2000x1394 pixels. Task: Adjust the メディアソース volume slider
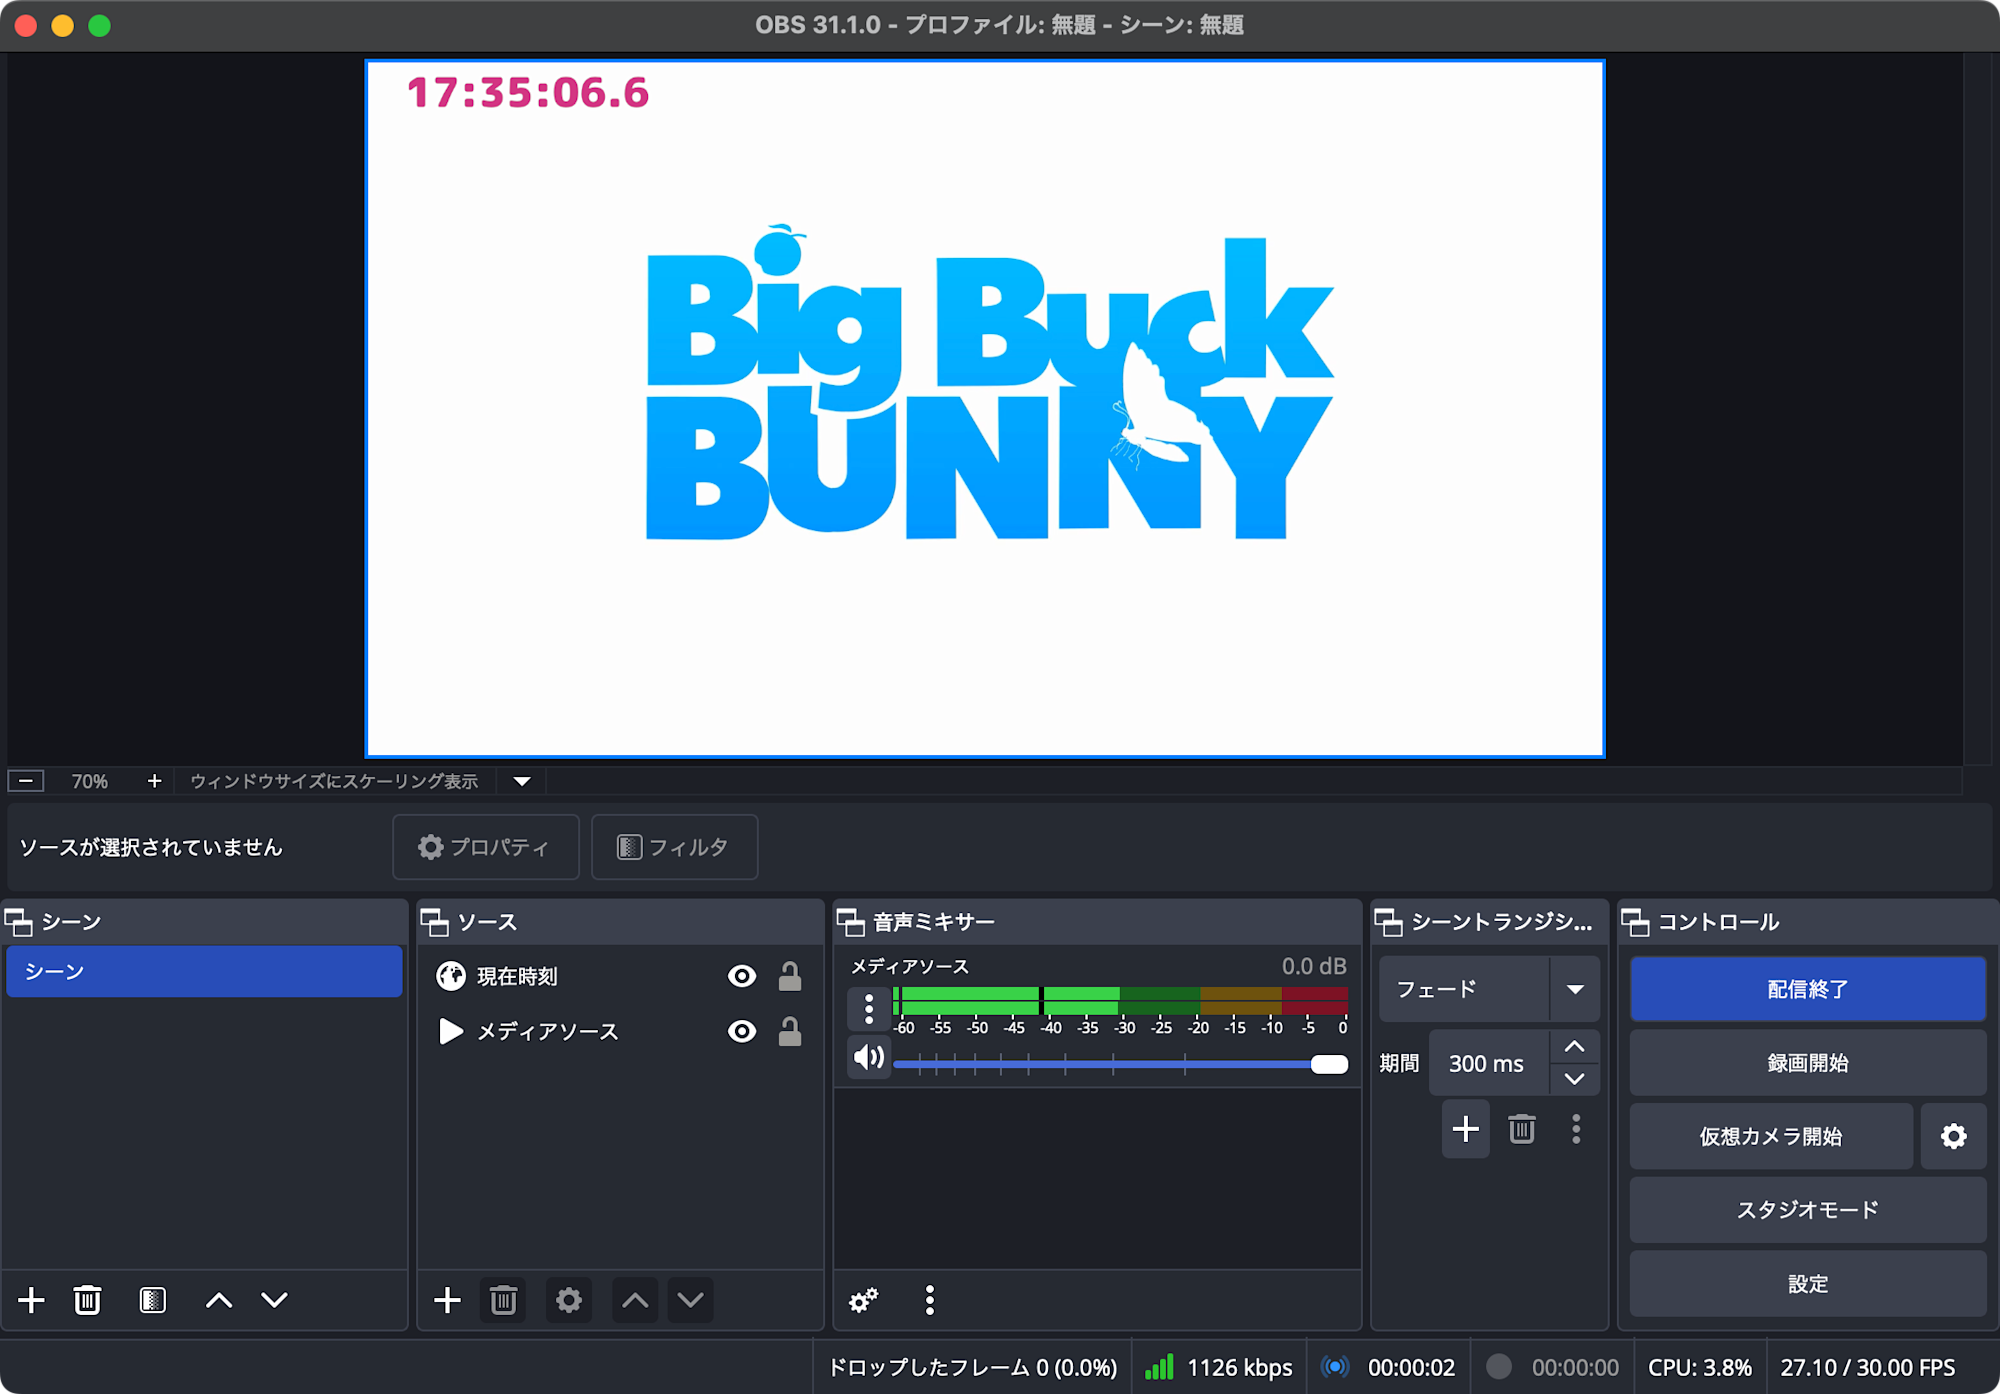(1120, 1064)
